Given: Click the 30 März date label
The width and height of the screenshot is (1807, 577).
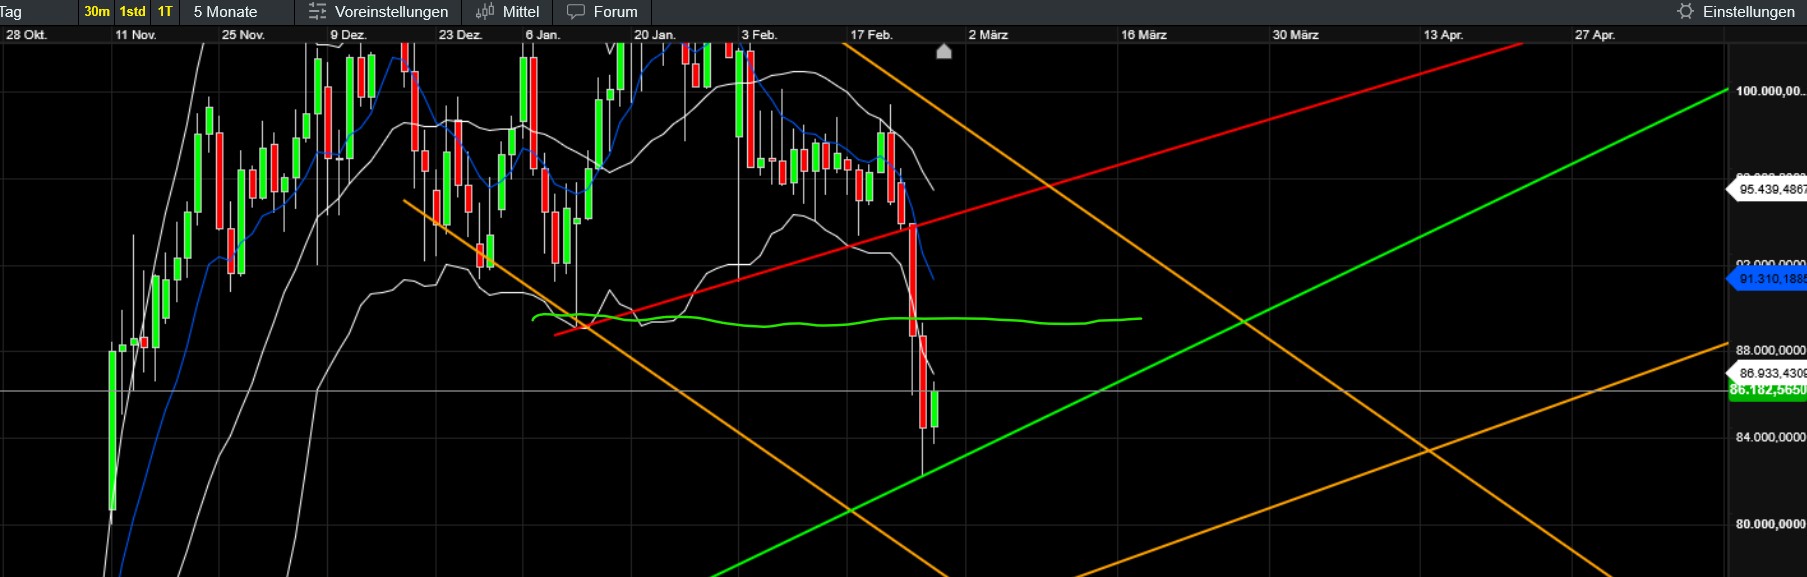Looking at the screenshot, I should coord(1295,35).
